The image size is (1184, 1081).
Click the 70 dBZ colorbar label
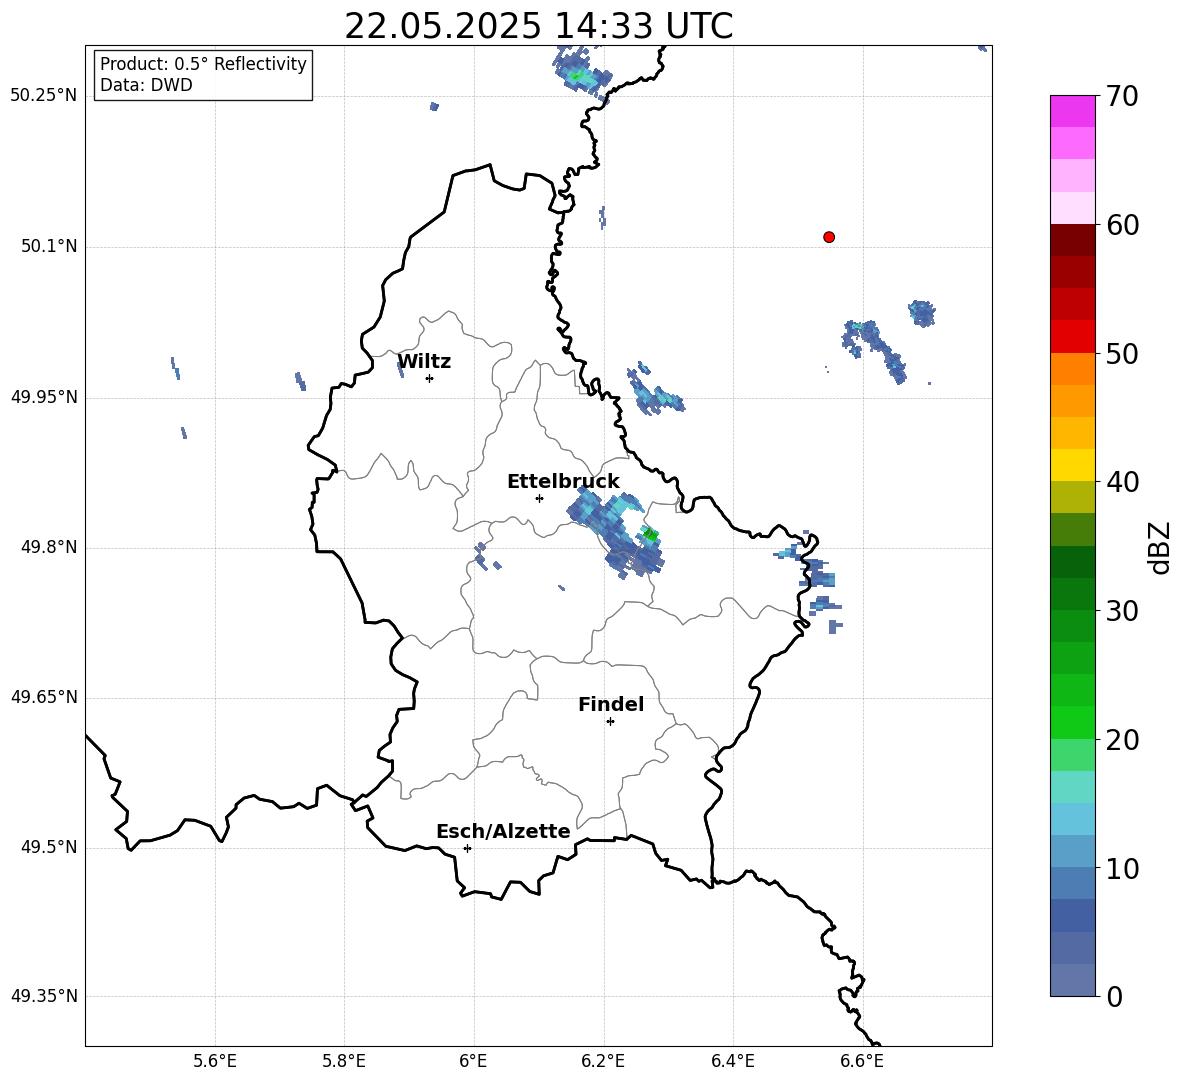(1122, 96)
